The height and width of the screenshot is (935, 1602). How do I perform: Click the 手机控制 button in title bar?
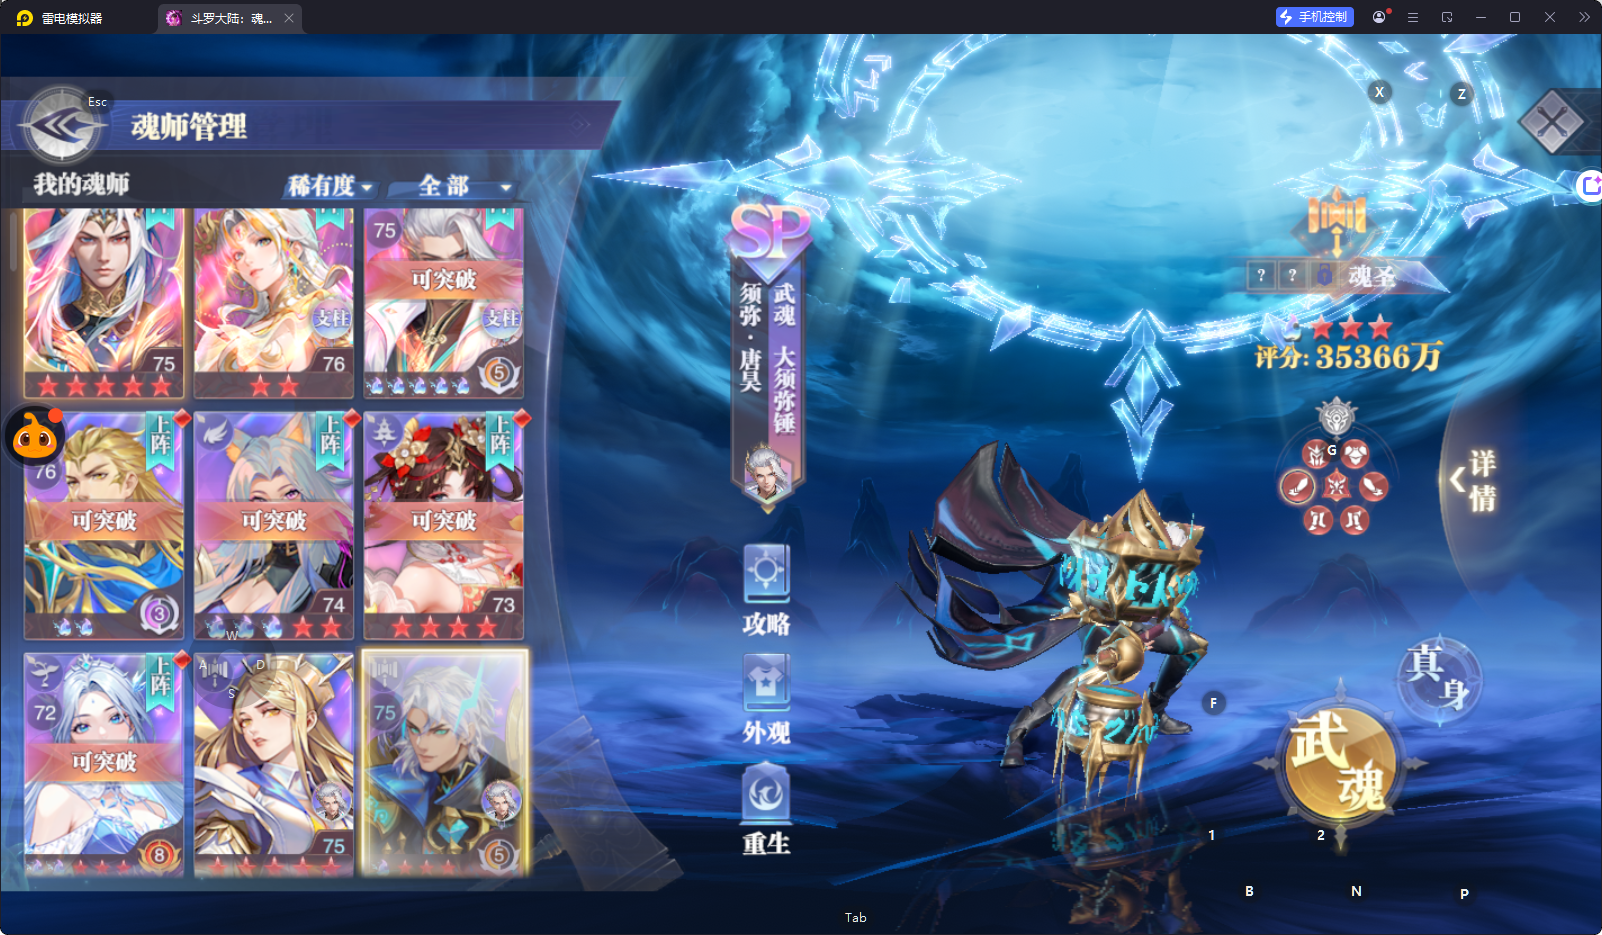pyautogui.click(x=1314, y=17)
